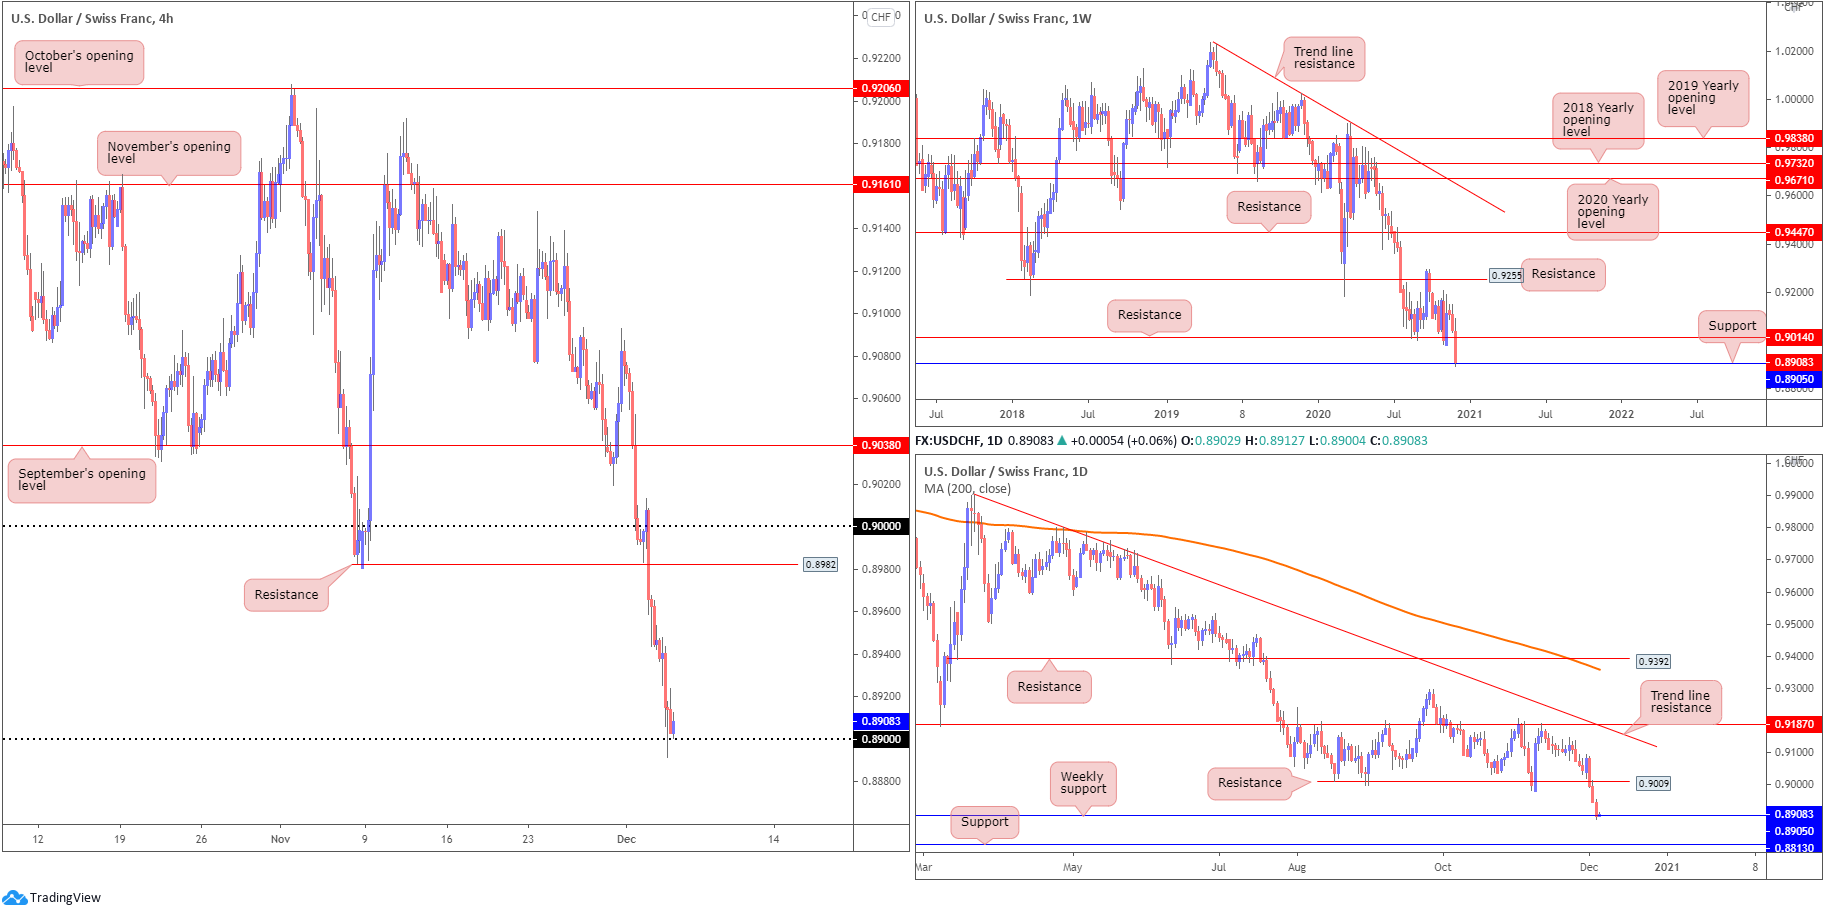
Task: Click the November's opening level callout
Action: [169, 153]
